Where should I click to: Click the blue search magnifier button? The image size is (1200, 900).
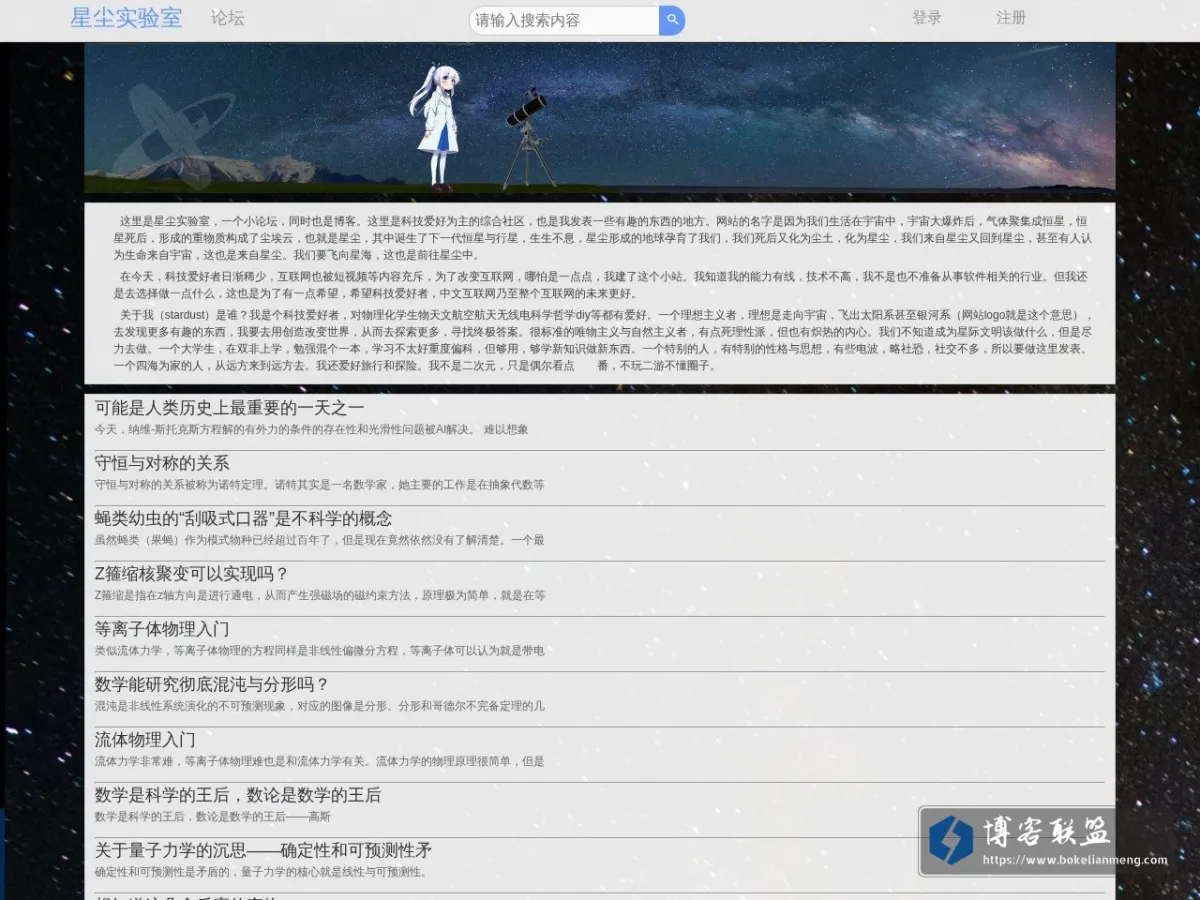click(672, 20)
